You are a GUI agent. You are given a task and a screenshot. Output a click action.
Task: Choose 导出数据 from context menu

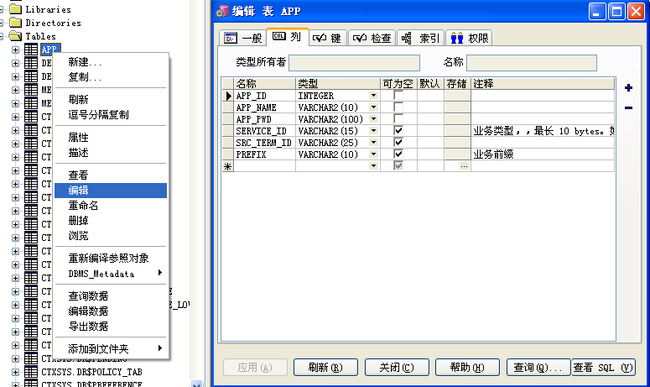coord(111,326)
